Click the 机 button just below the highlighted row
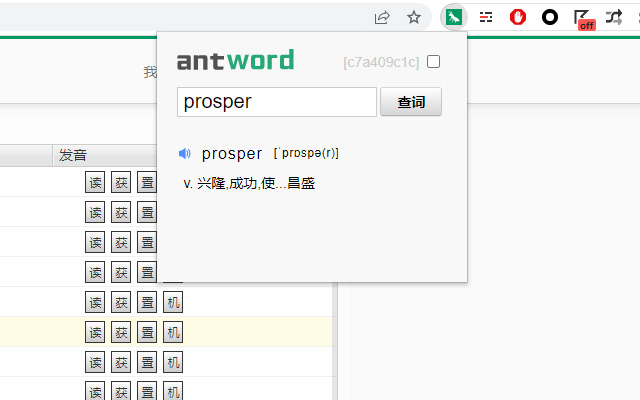Image resolution: width=640 pixels, height=400 pixels. coord(173,362)
